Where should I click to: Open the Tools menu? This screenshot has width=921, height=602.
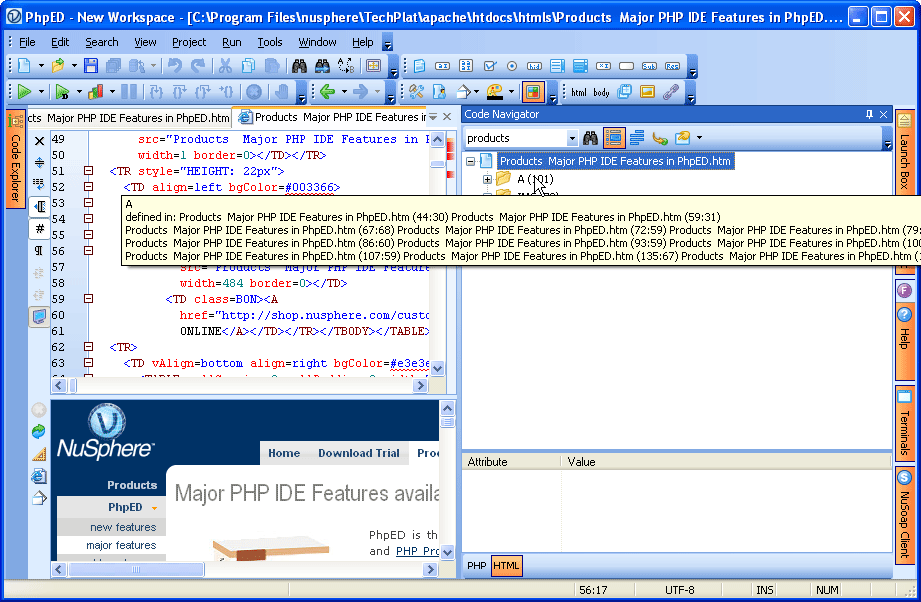point(270,42)
